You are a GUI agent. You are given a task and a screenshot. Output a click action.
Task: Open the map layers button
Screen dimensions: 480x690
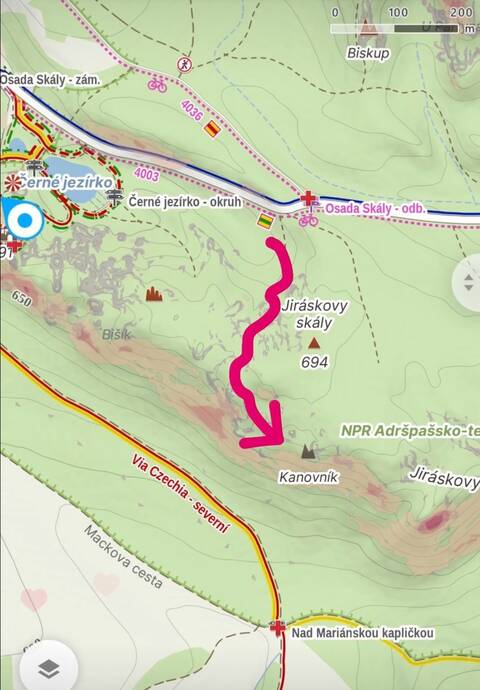coord(49,669)
